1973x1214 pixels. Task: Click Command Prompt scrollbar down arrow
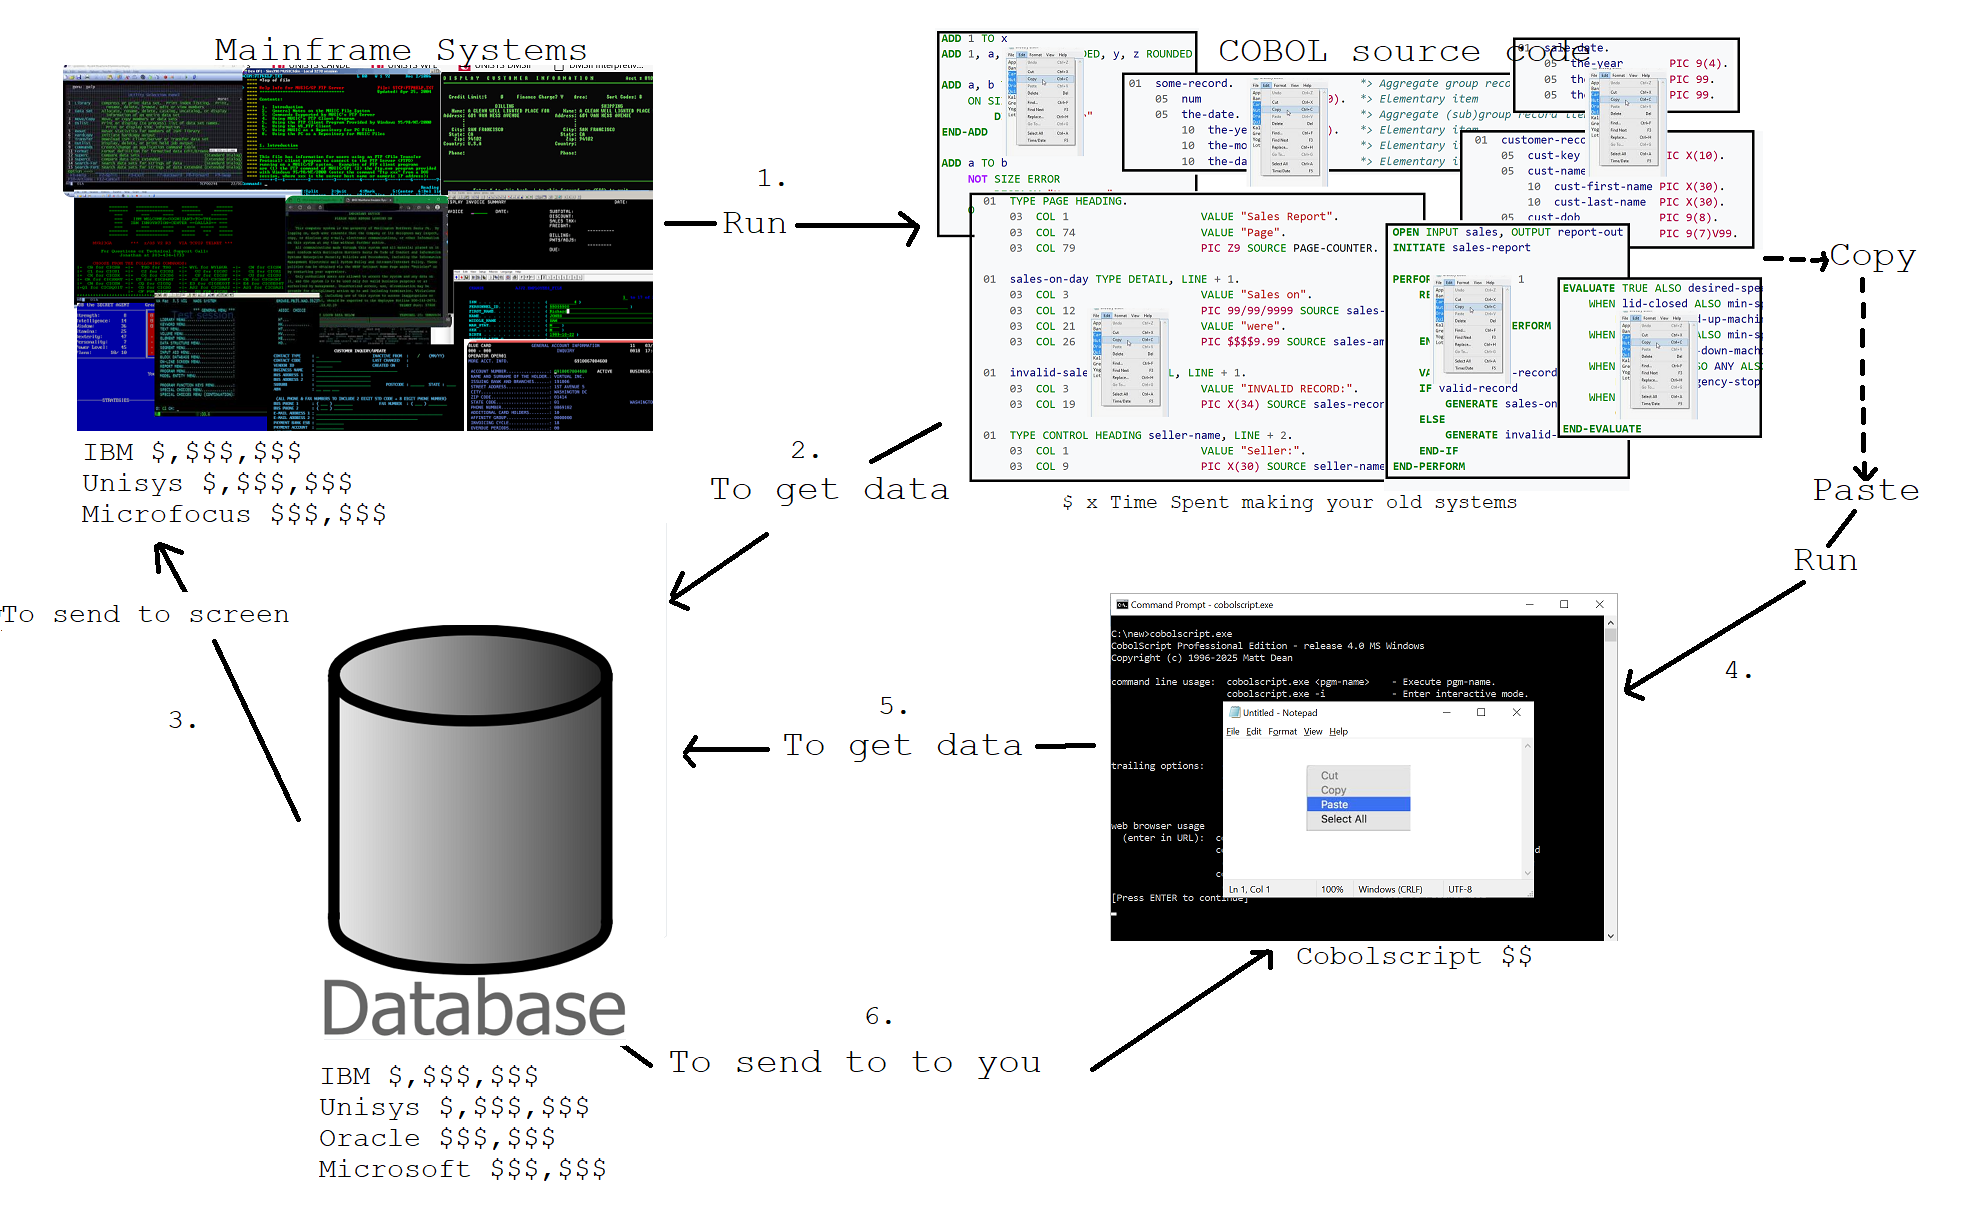pyautogui.click(x=1610, y=935)
